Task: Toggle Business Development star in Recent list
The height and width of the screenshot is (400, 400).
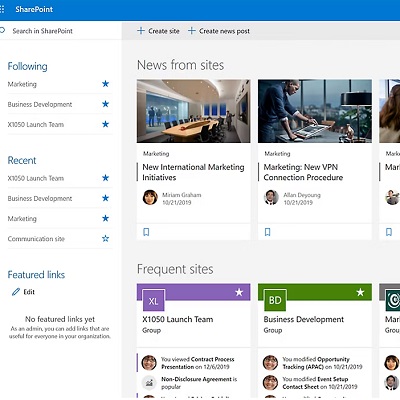Action: [x=105, y=198]
